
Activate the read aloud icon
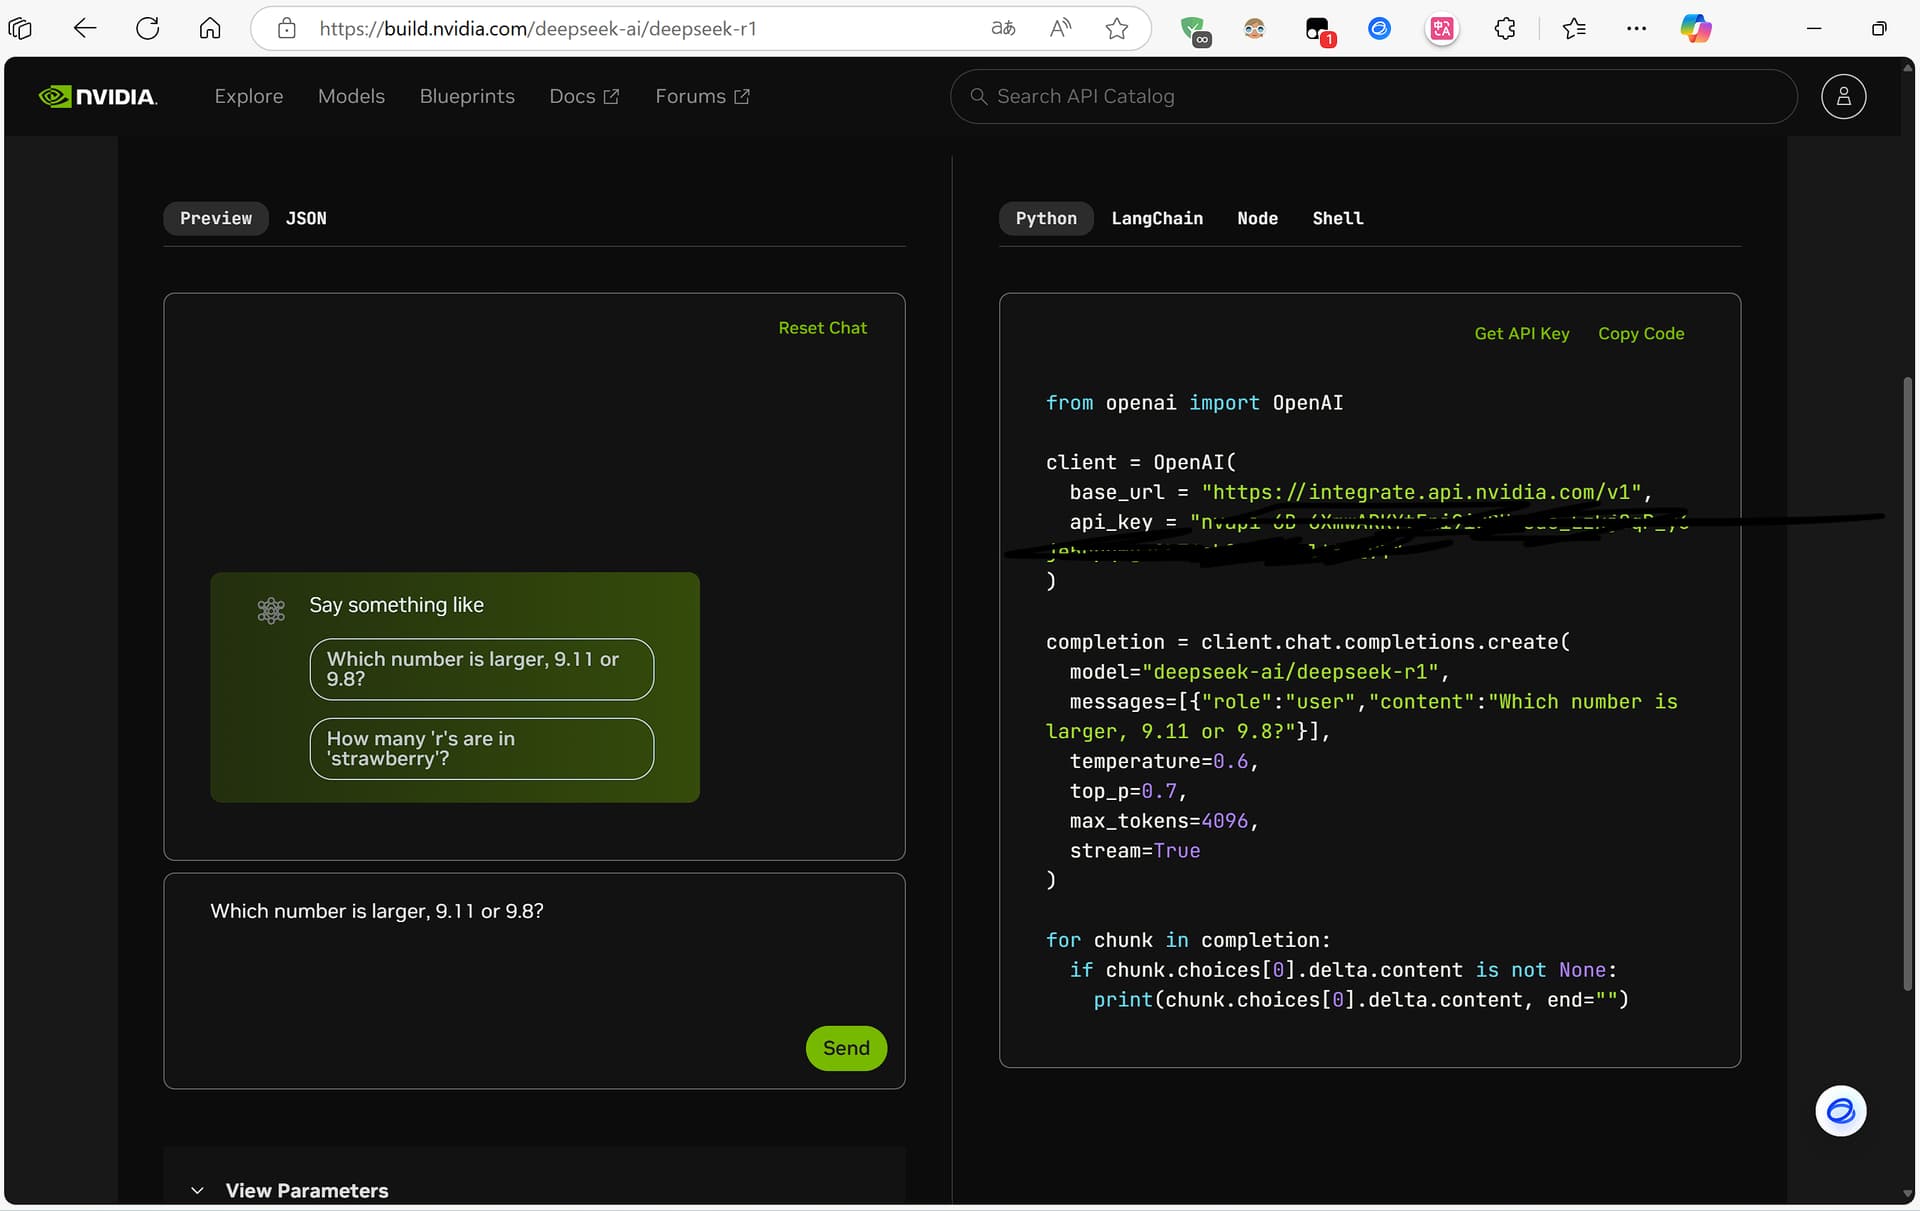(1060, 29)
